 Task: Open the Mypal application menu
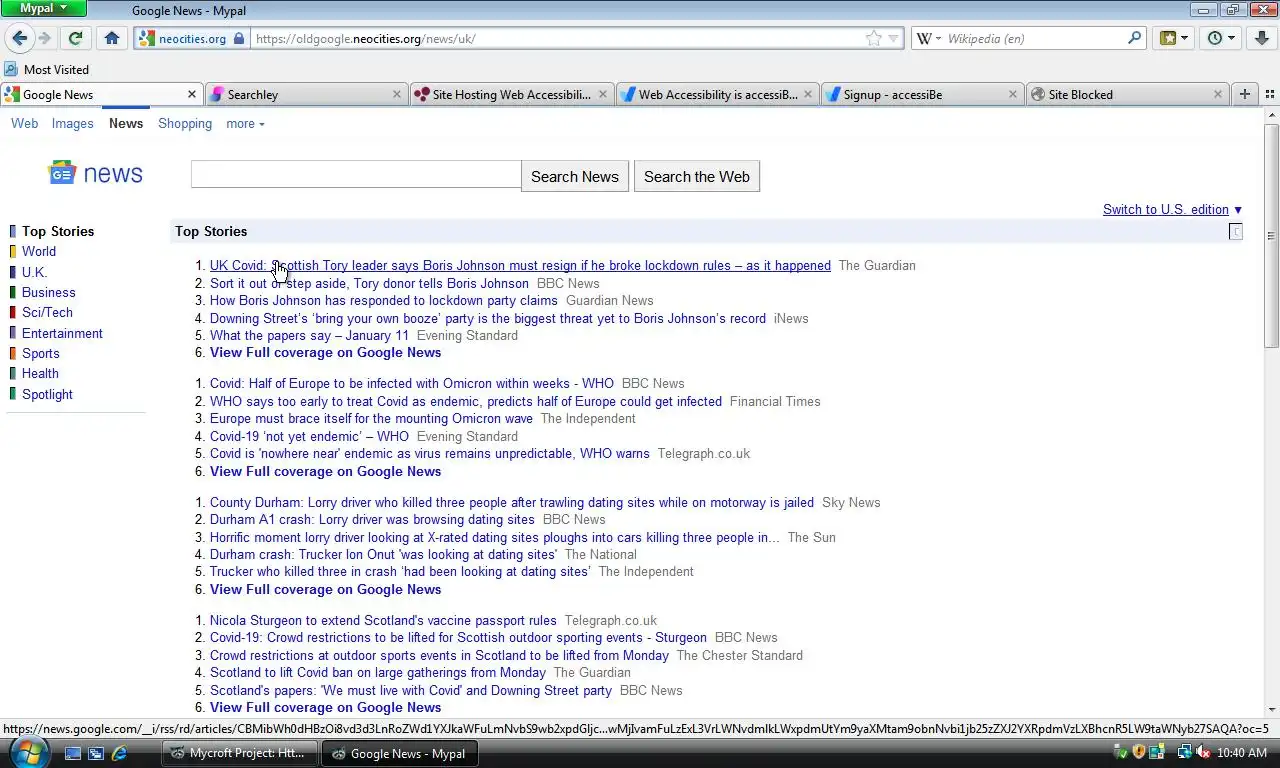pos(44,8)
